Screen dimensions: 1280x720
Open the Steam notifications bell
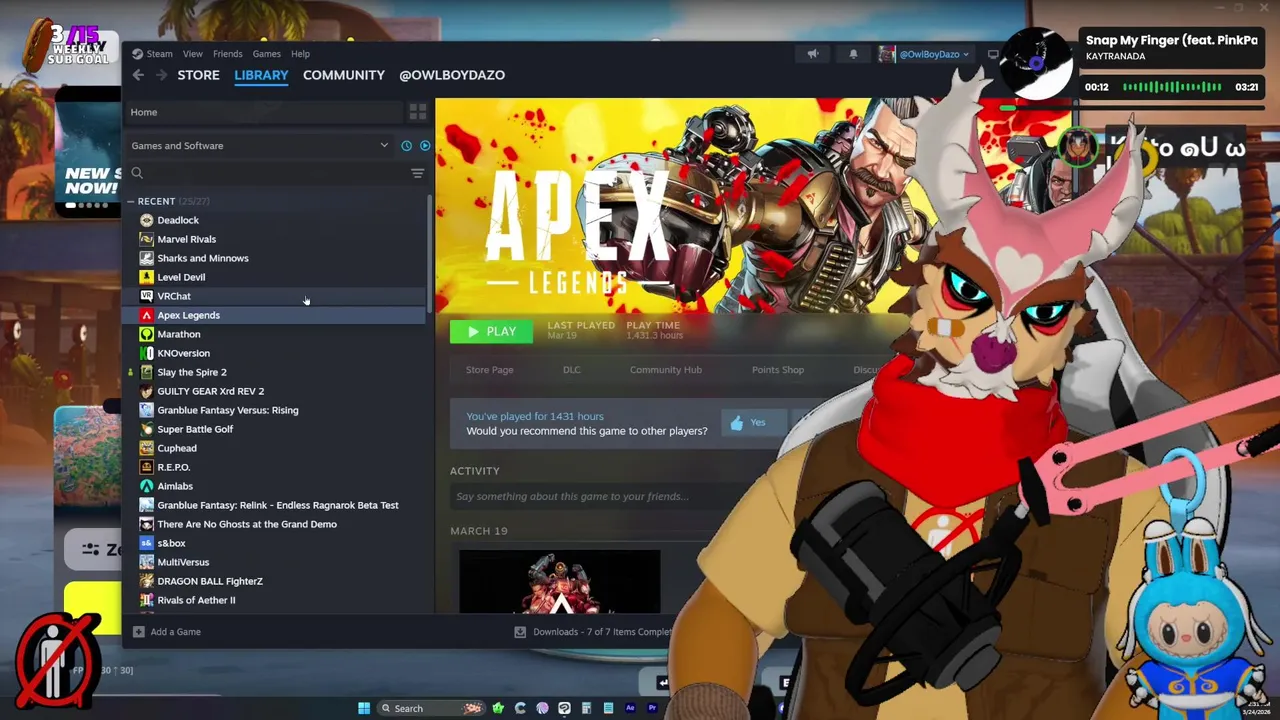[x=853, y=54]
